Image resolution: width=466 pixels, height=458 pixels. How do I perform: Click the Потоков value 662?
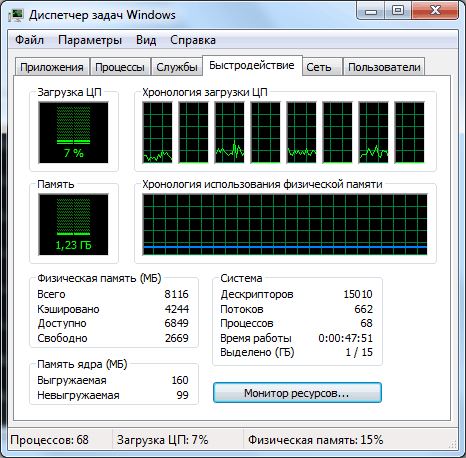pos(364,309)
